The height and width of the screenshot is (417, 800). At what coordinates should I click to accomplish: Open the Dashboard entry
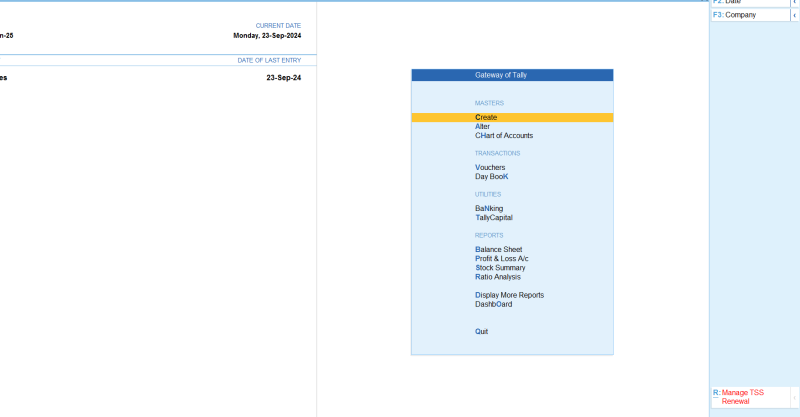point(493,304)
